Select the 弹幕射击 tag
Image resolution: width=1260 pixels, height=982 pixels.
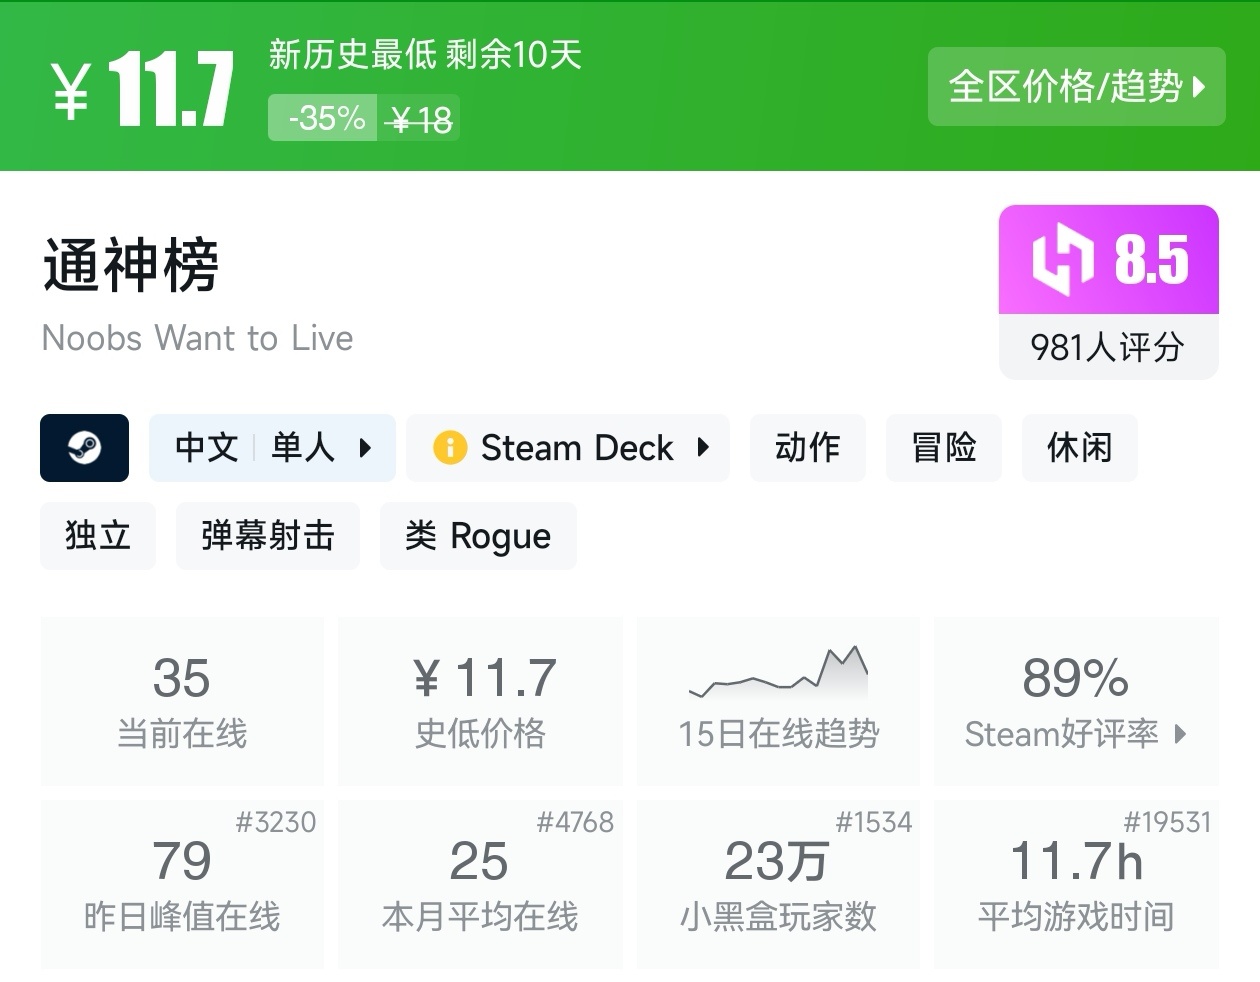point(267,536)
